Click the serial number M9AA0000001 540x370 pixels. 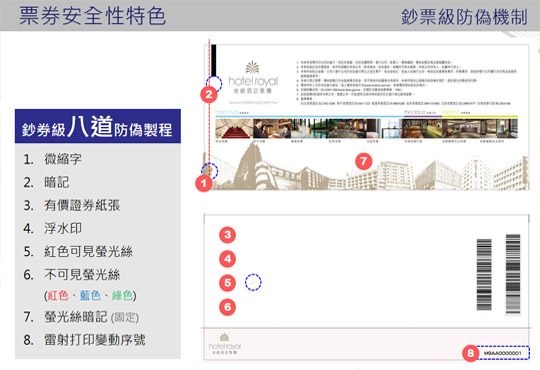point(502,353)
